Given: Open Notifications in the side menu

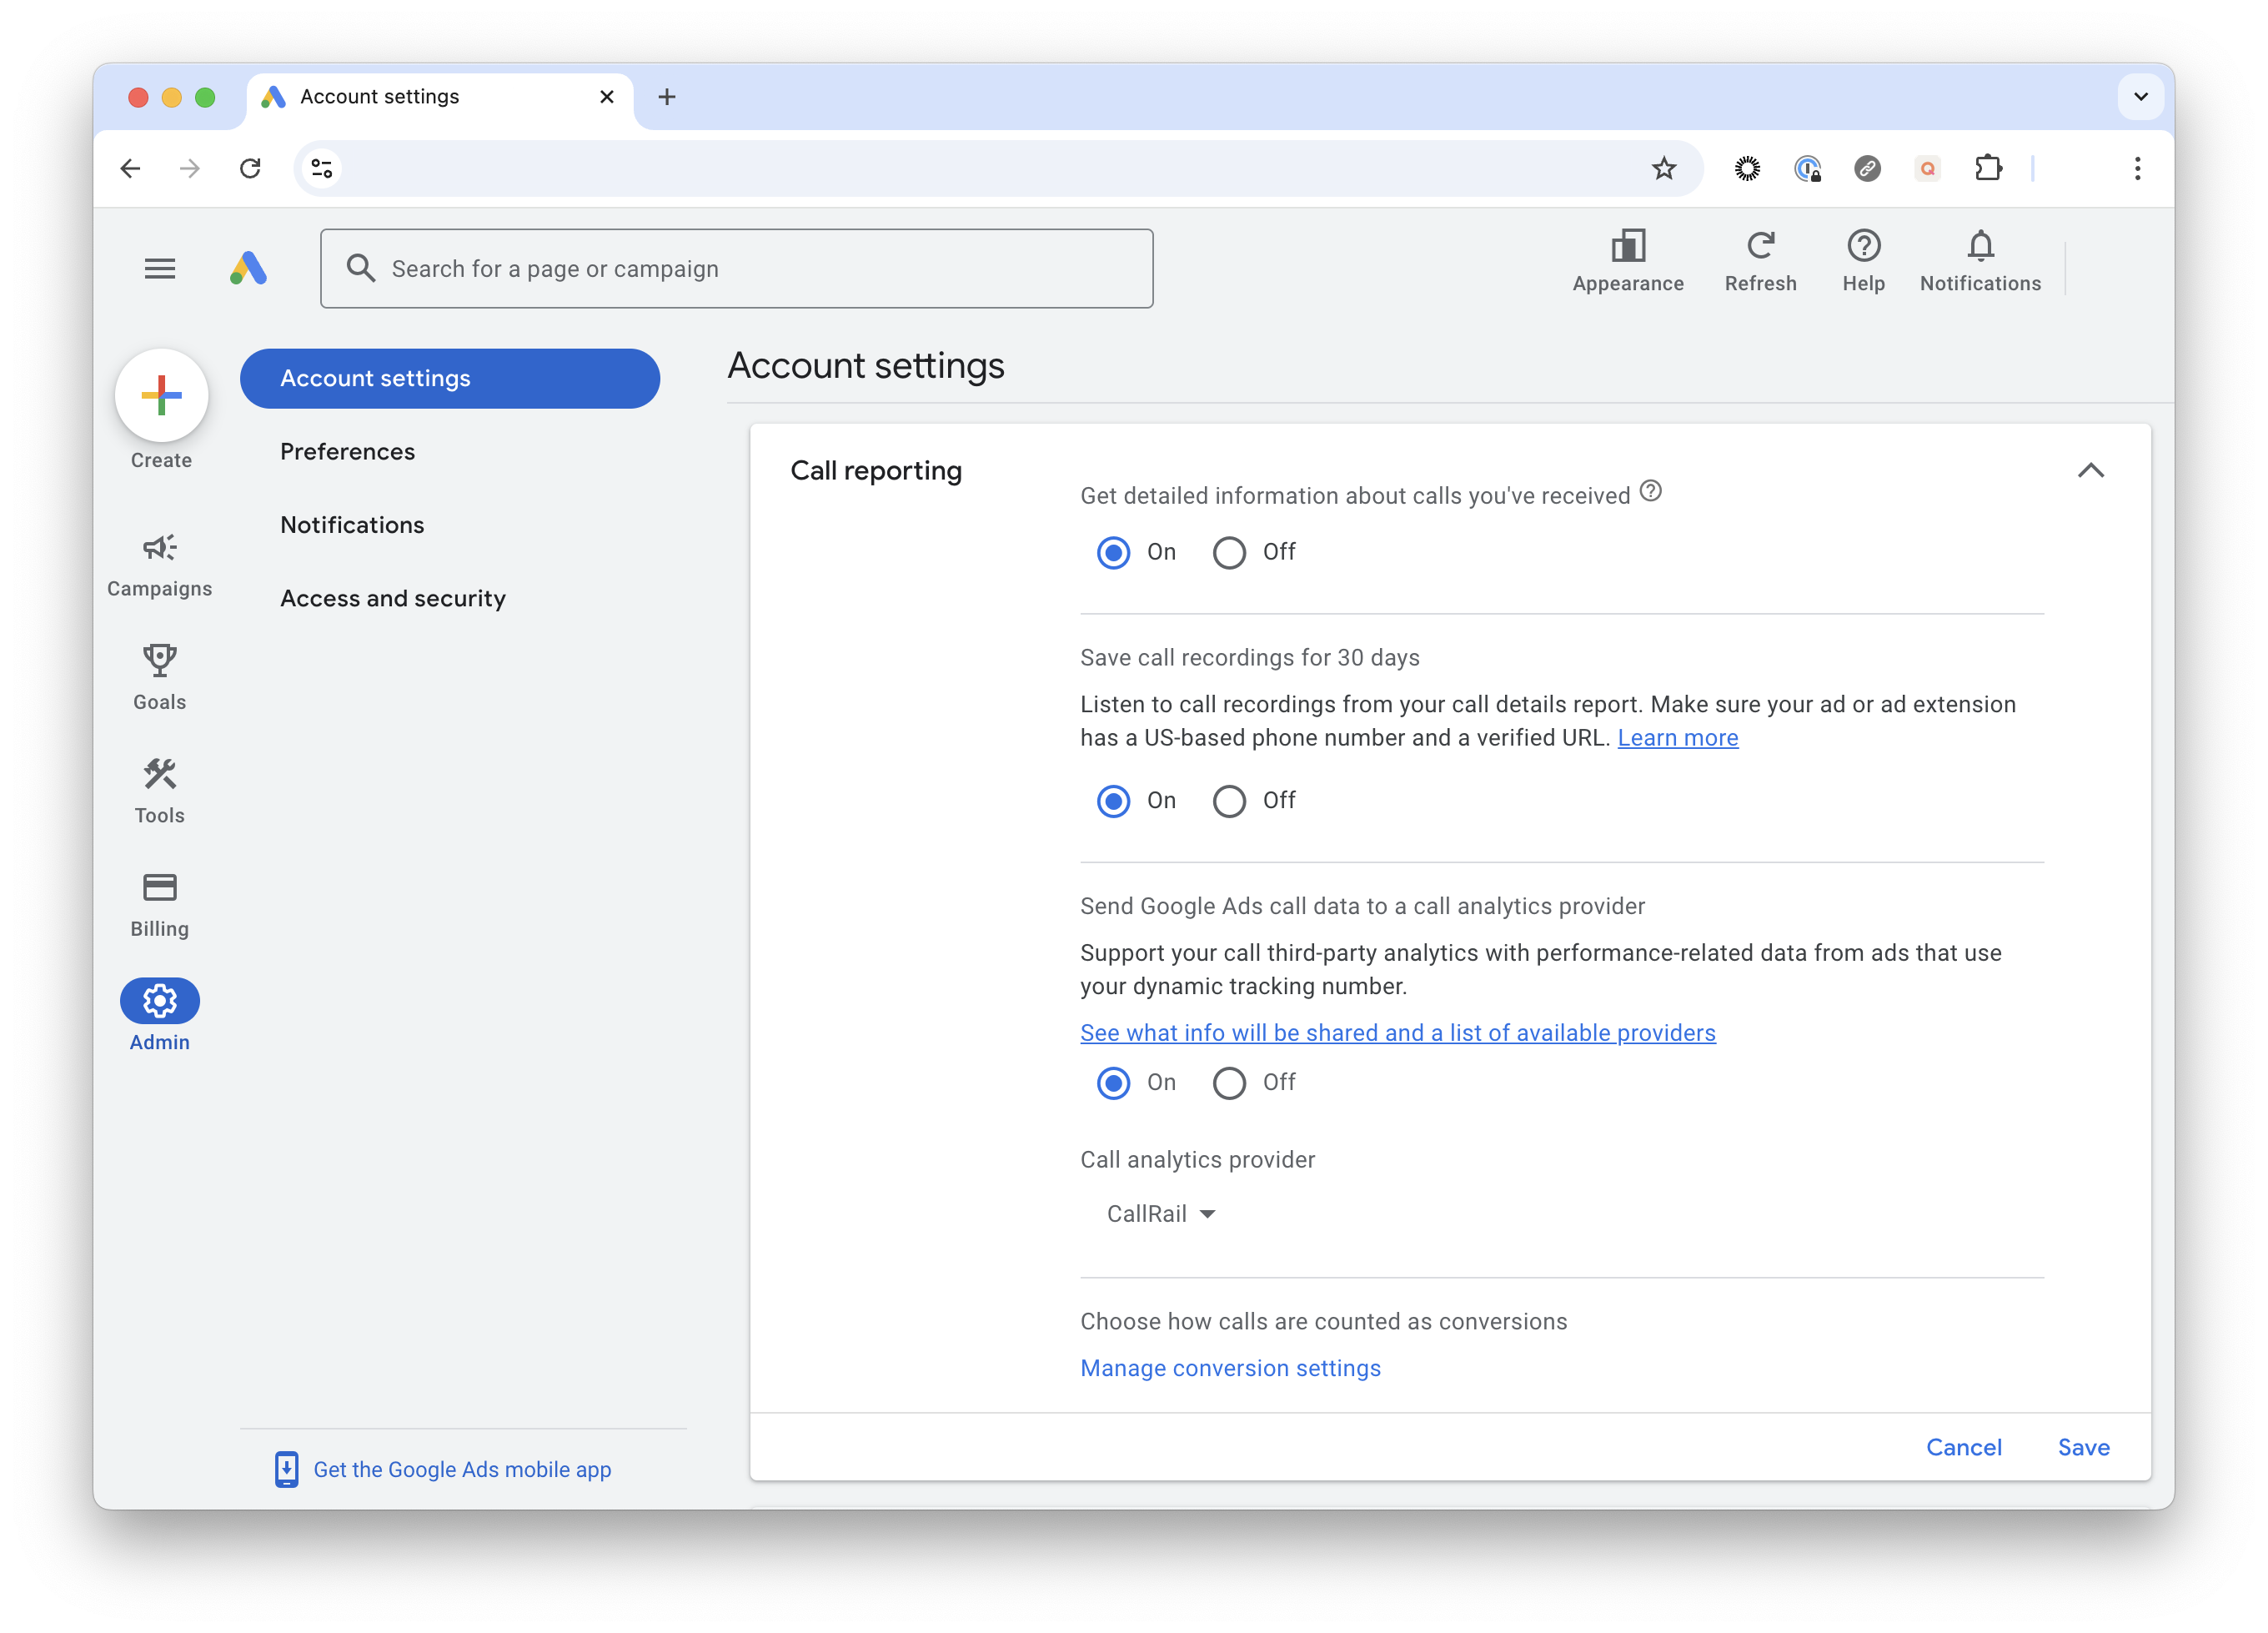Looking at the screenshot, I should [x=352, y=525].
